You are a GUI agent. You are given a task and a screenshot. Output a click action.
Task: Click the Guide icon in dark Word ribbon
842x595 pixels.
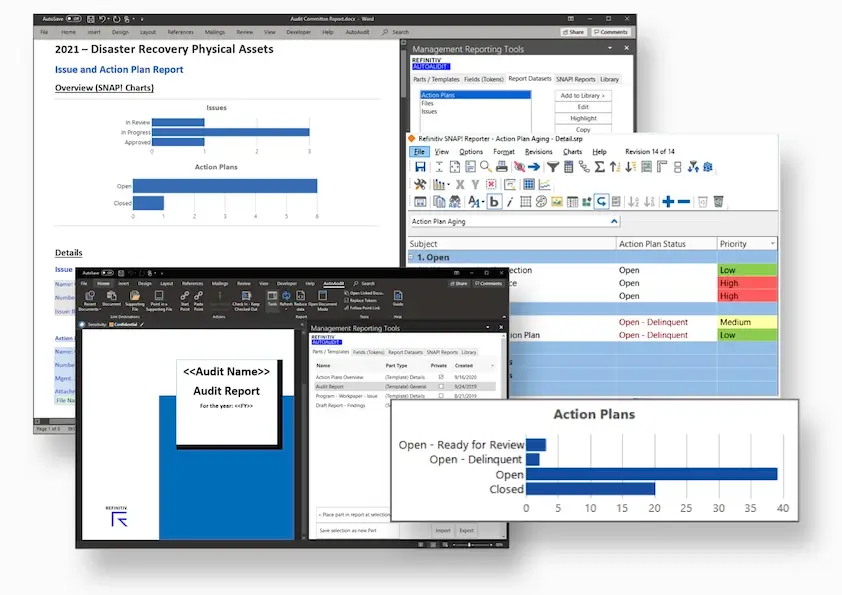click(x=398, y=296)
